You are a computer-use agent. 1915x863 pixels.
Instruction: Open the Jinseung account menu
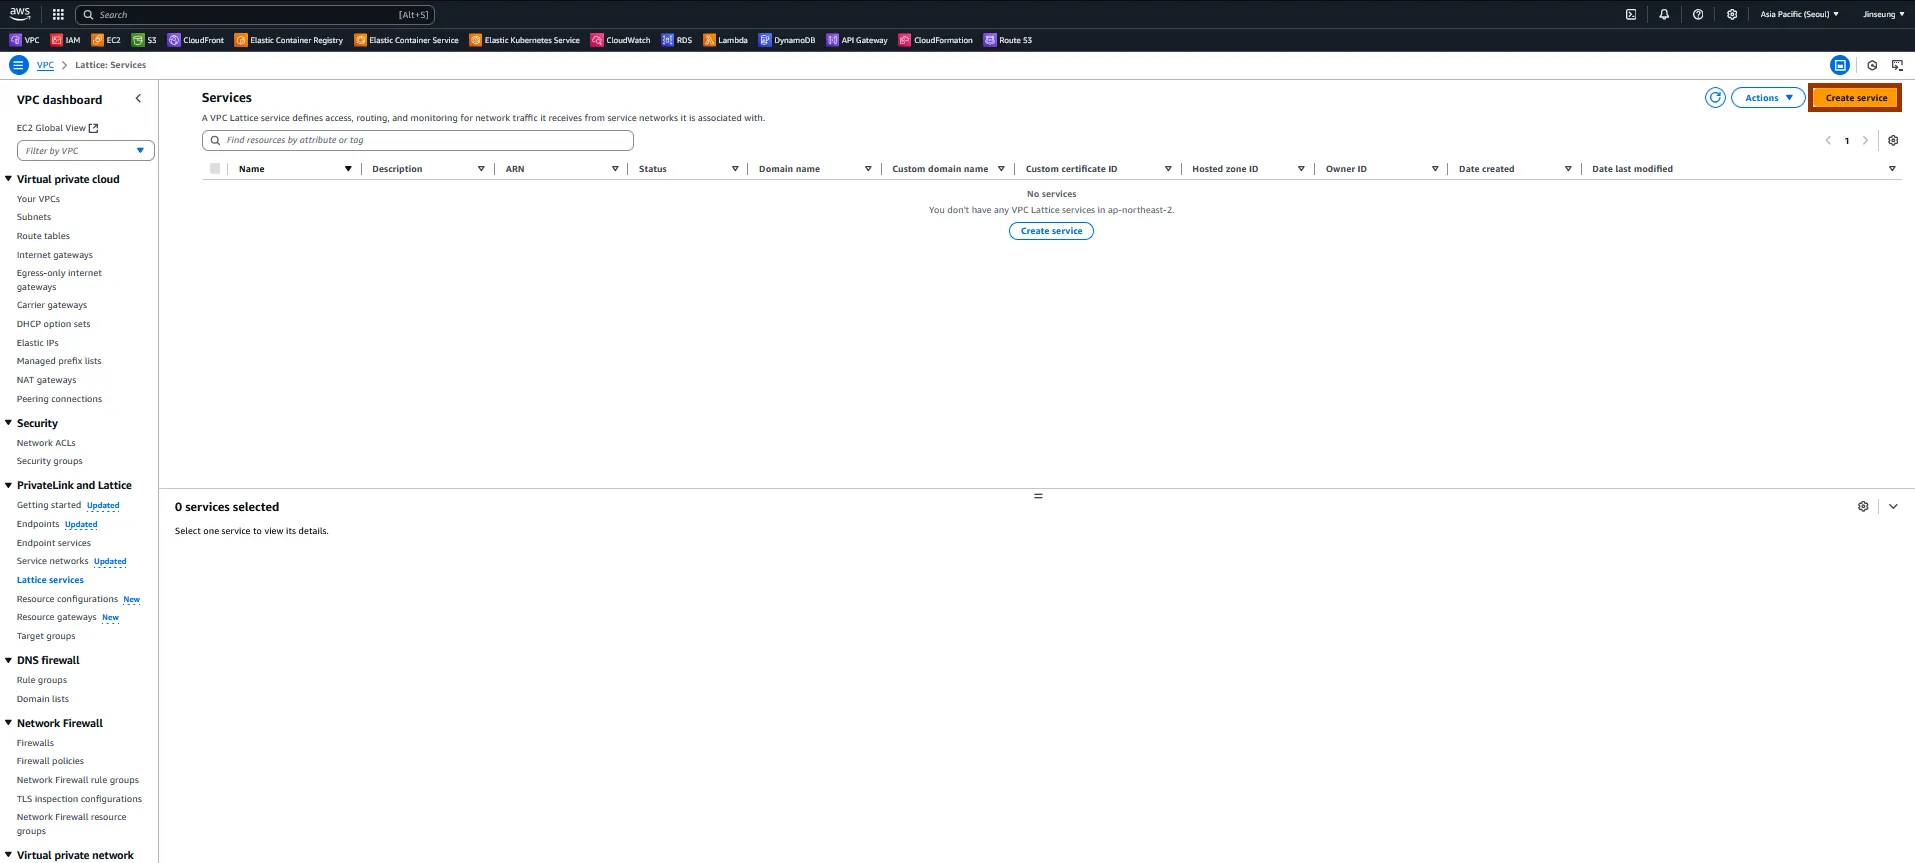pyautogui.click(x=1883, y=15)
